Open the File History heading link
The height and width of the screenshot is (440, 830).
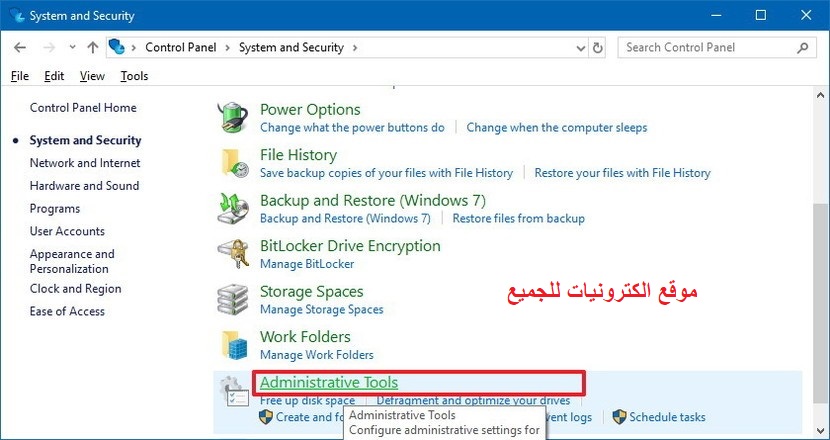(x=299, y=155)
